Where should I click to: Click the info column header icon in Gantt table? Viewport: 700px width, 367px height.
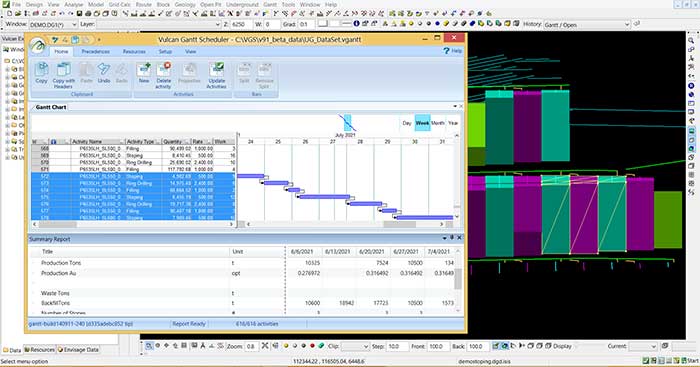(54, 142)
